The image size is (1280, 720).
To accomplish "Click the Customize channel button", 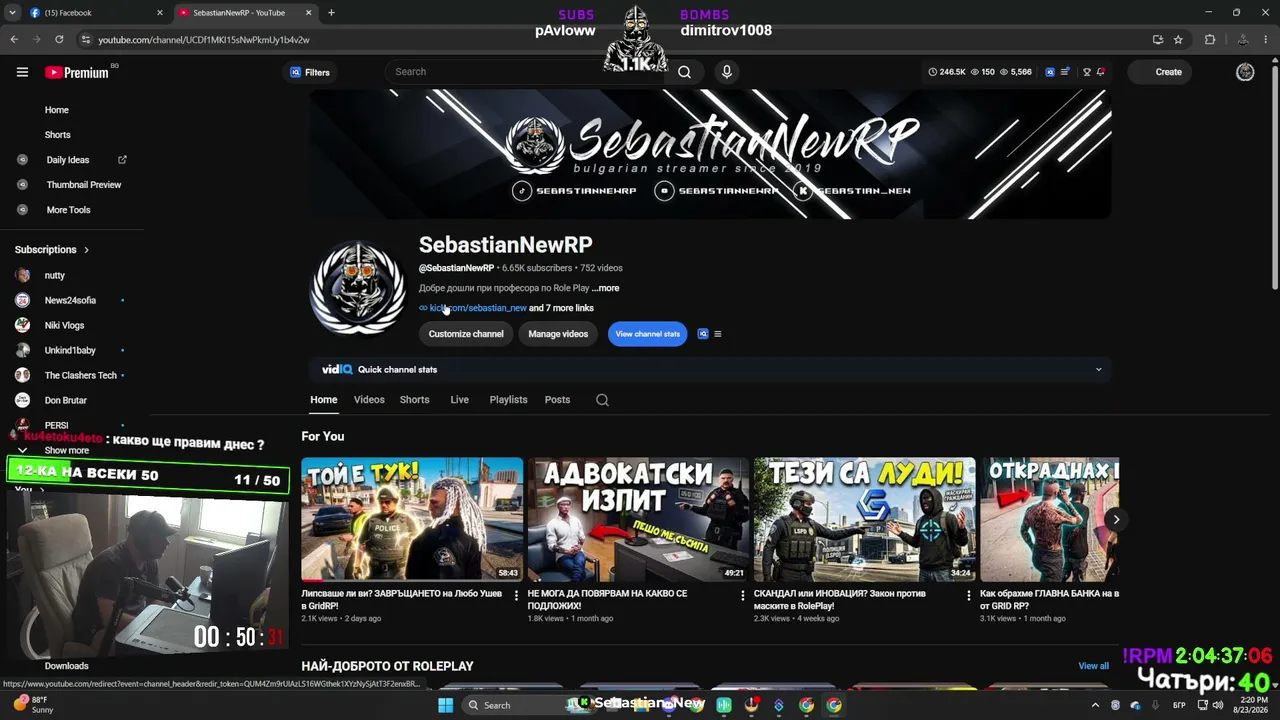I will pyautogui.click(x=466, y=334).
